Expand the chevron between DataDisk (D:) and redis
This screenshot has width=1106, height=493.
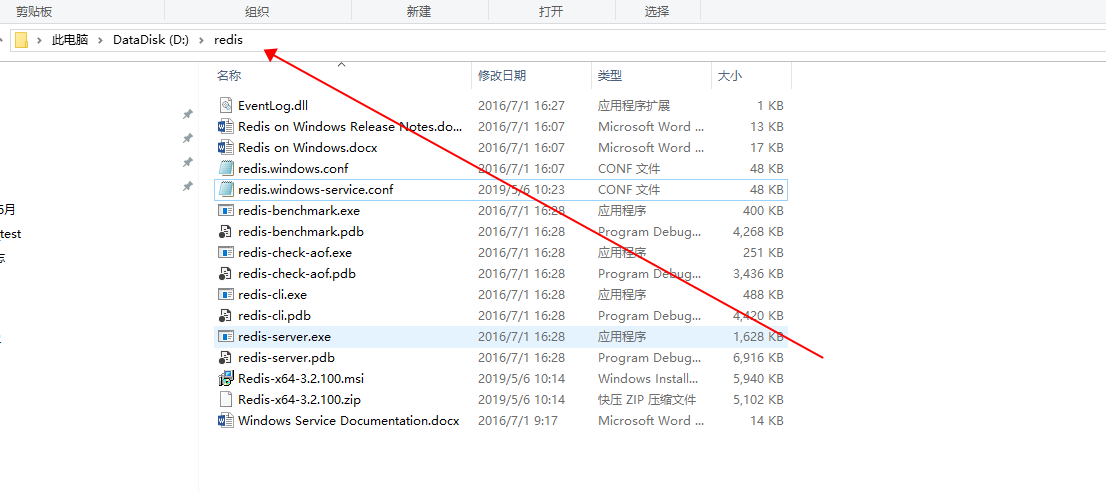tap(202, 40)
